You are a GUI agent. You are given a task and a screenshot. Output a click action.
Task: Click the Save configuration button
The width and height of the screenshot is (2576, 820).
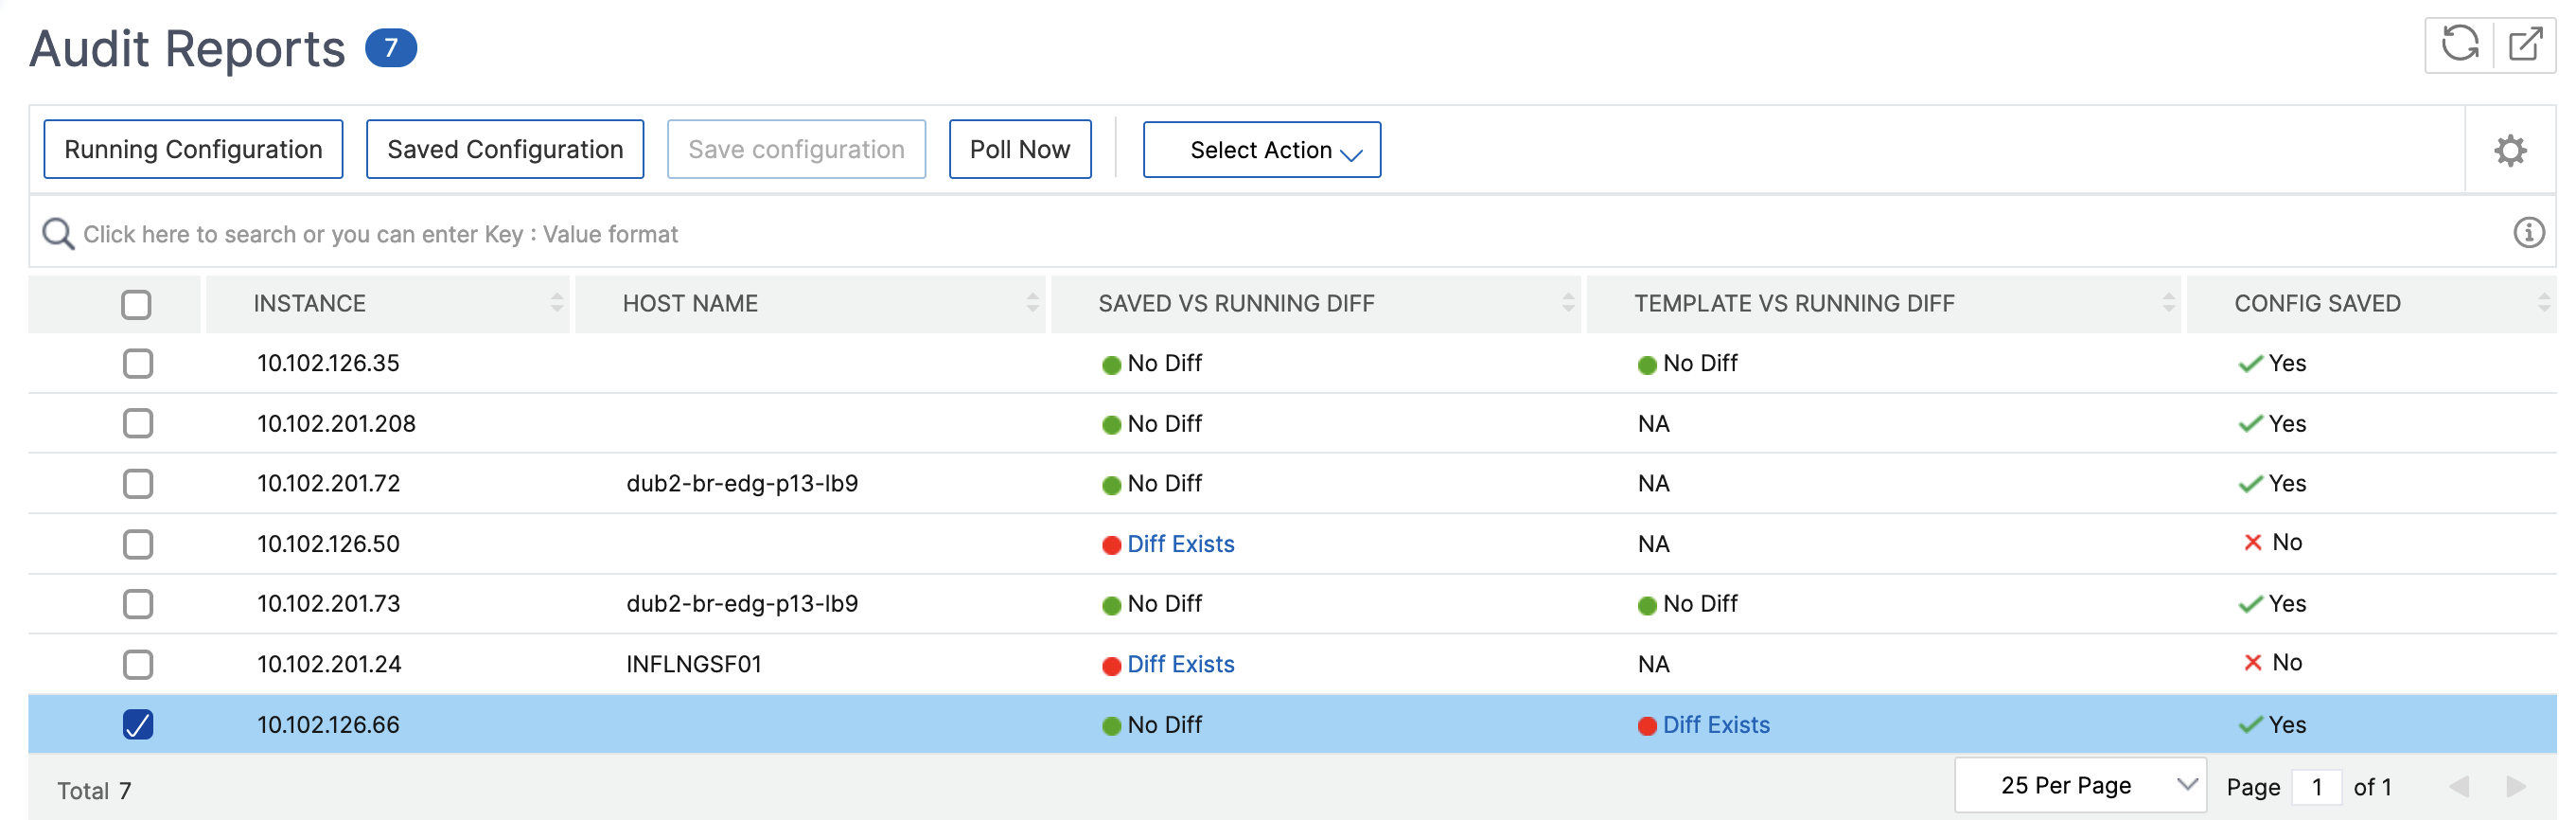(x=796, y=150)
